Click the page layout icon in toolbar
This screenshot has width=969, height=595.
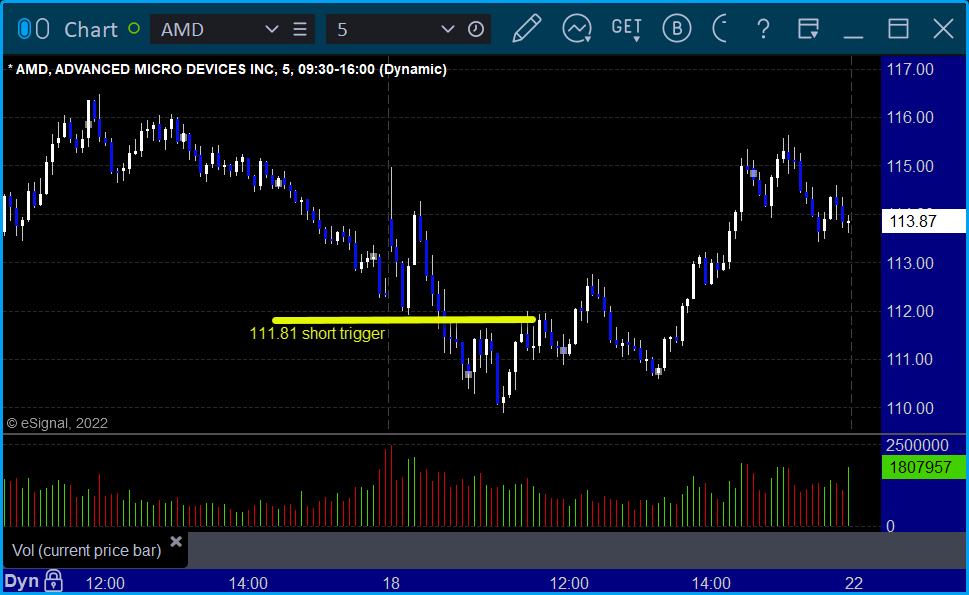(808, 29)
